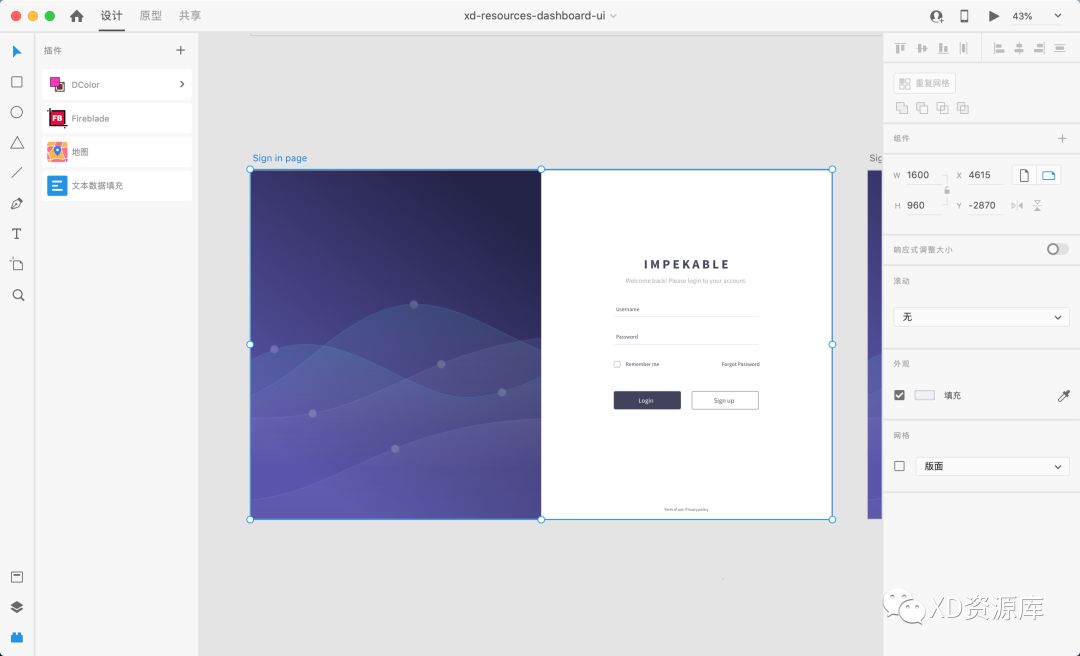Image resolution: width=1080 pixels, height=656 pixels.
Task: Click the boolean exclude overlap icon
Action: (x=963, y=108)
